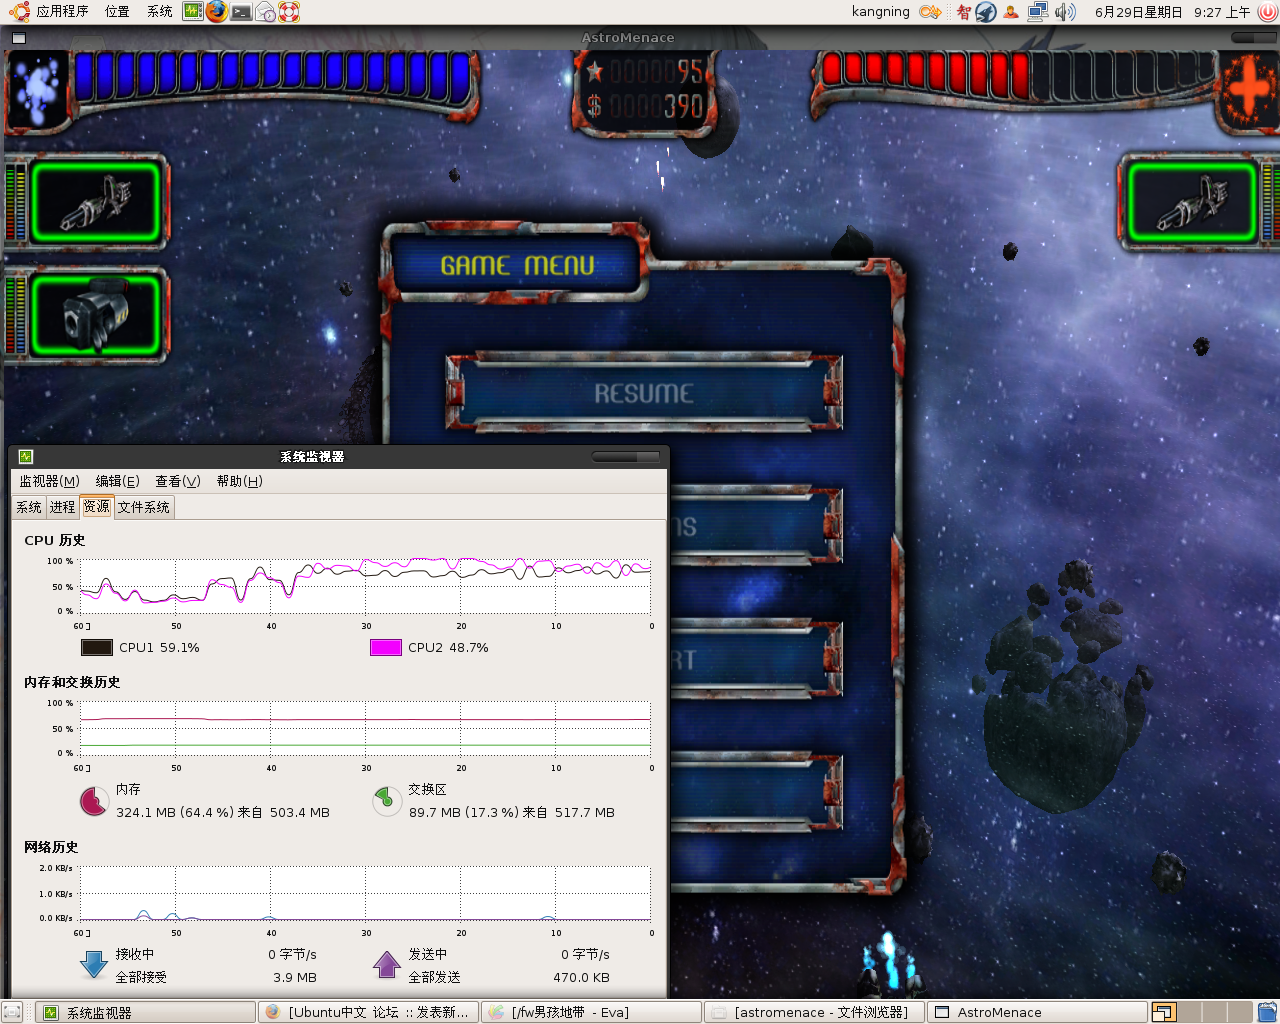The width and height of the screenshot is (1280, 1024).
Task: Select the minigun weapon slot at right
Action: 1192,203
